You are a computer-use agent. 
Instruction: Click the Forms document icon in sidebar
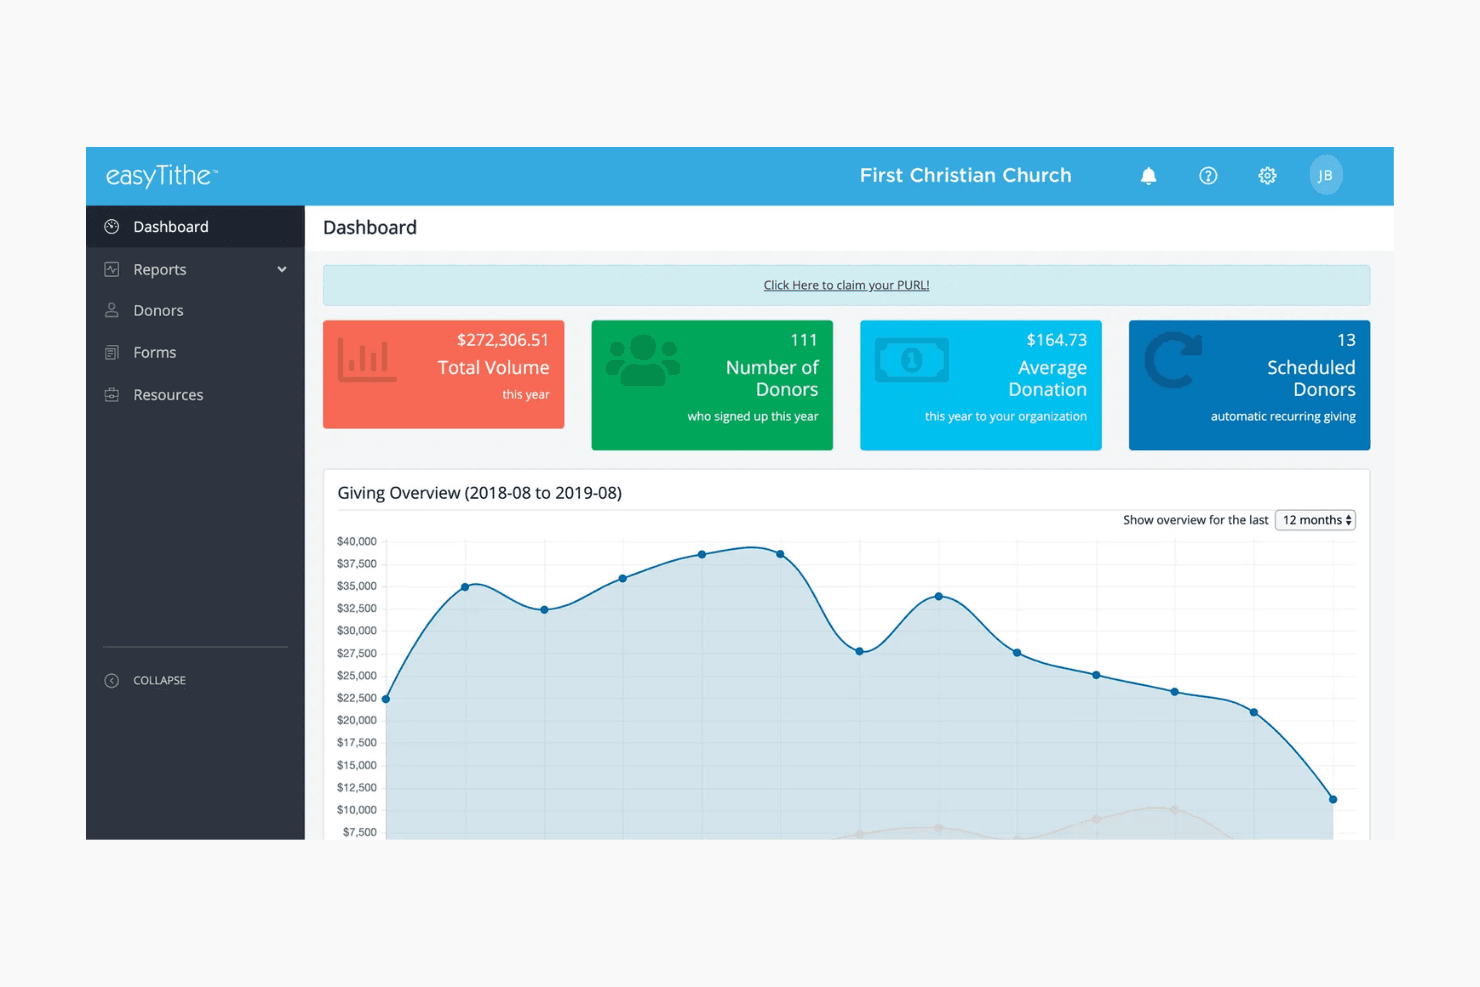(112, 353)
